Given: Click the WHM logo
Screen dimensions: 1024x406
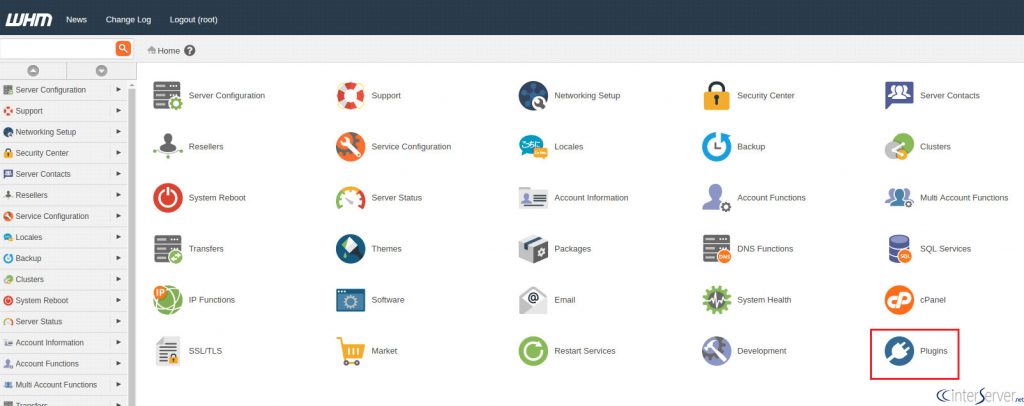Looking at the screenshot, I should (x=29, y=20).
